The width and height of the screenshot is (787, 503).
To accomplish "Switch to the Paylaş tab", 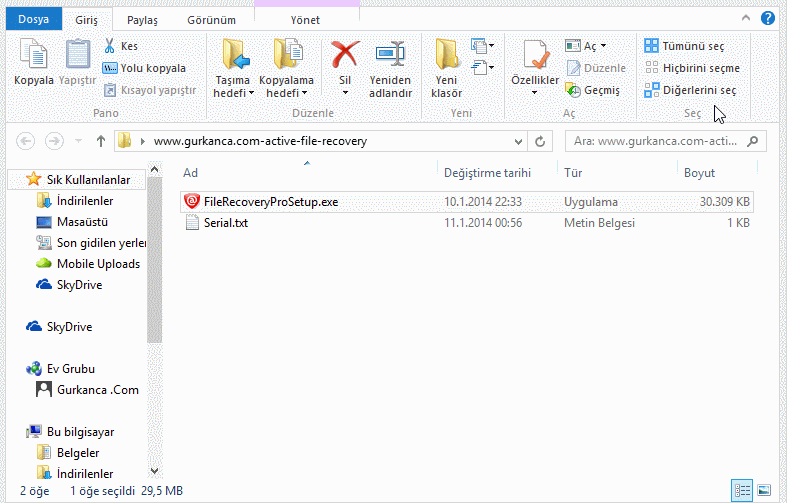I will point(142,20).
